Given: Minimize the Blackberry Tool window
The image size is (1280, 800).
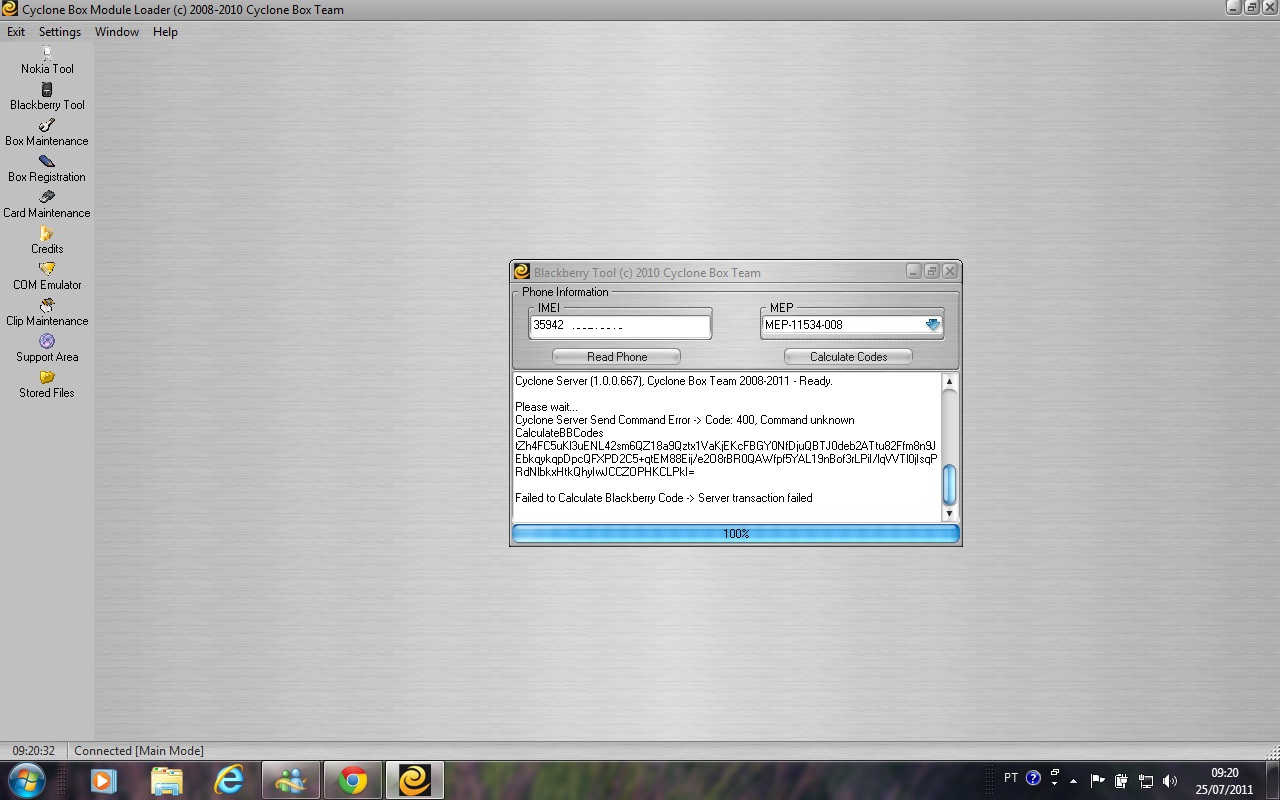Looking at the screenshot, I should [913, 271].
